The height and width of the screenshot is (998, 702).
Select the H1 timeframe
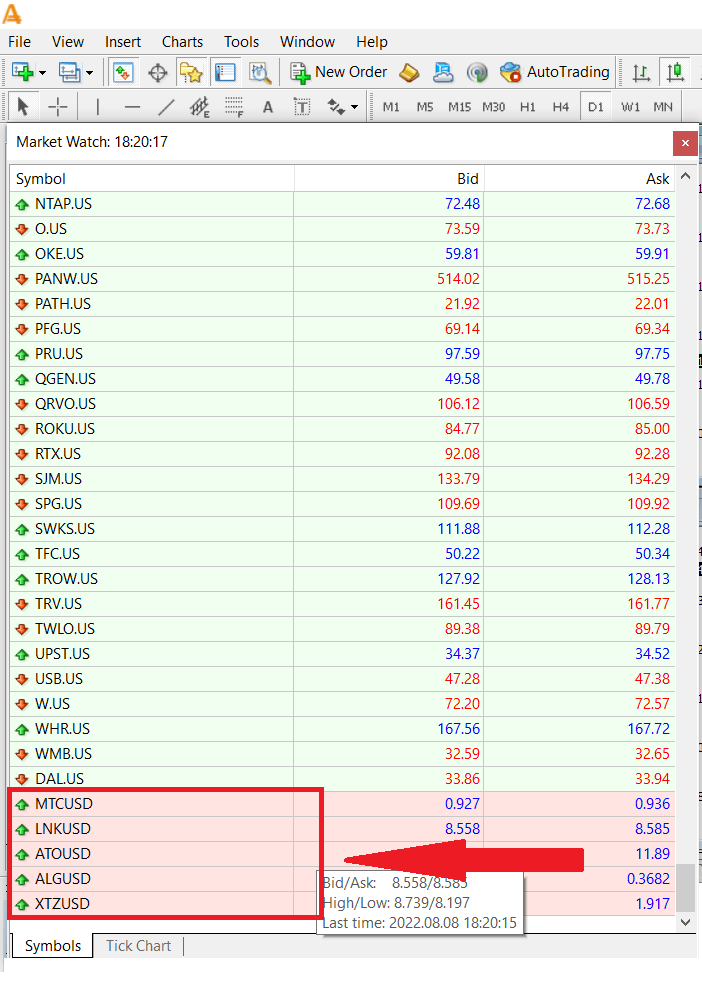click(528, 107)
